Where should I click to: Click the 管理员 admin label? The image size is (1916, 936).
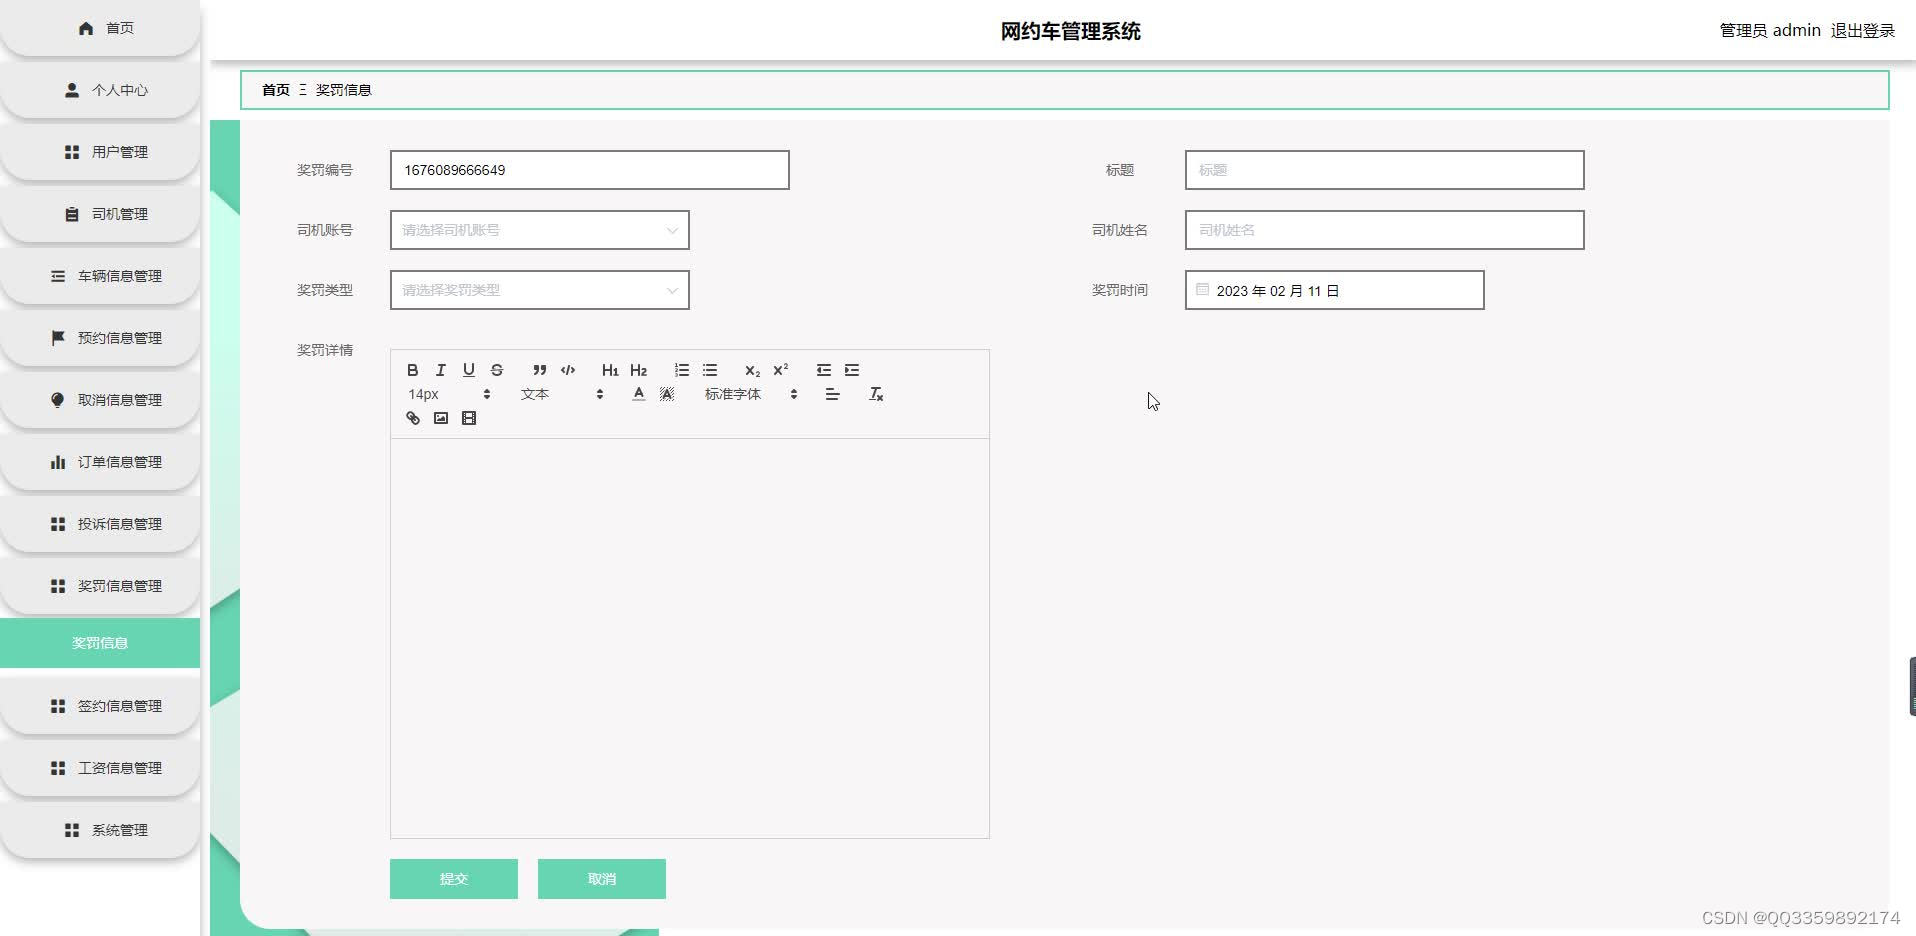(1770, 31)
